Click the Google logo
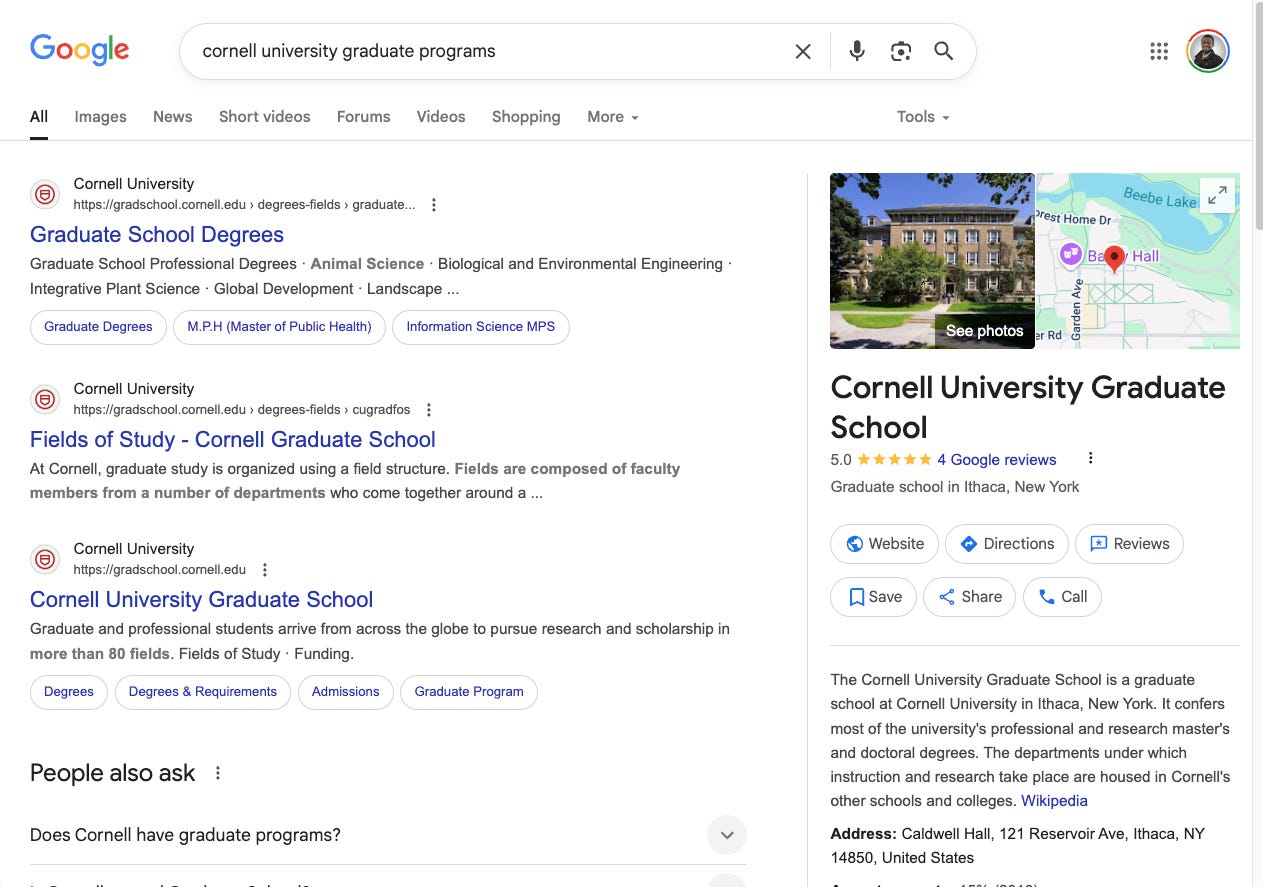The height and width of the screenshot is (887, 1263). point(79,50)
